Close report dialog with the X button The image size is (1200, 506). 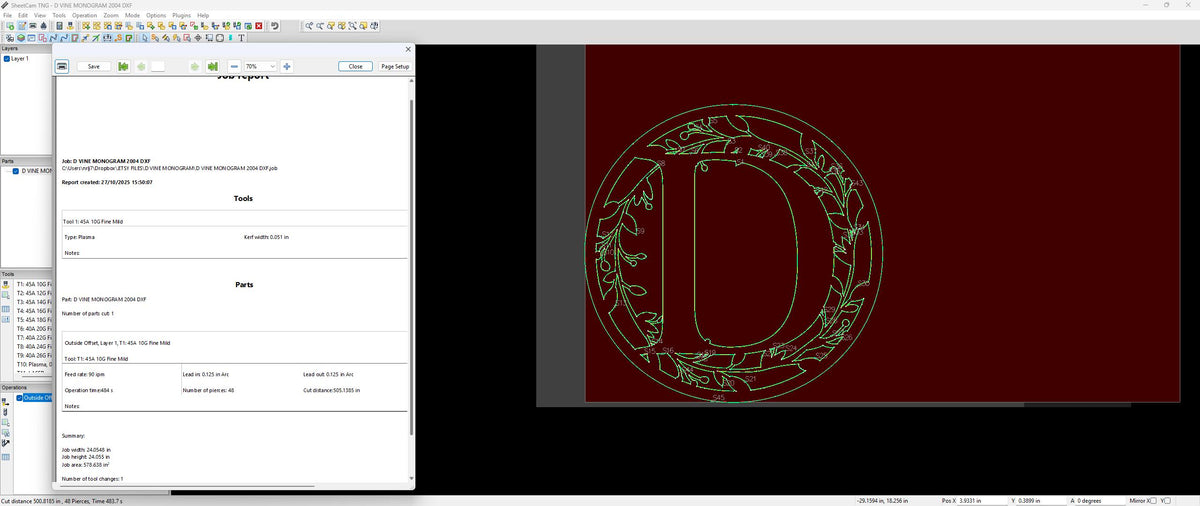click(x=407, y=48)
